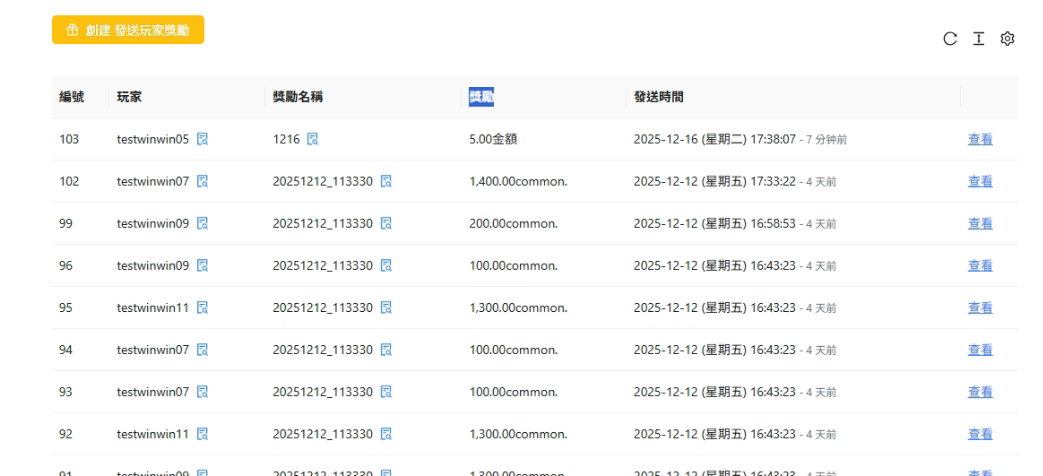
Task: Click the reward name search icon in row 92
Action: point(386,434)
